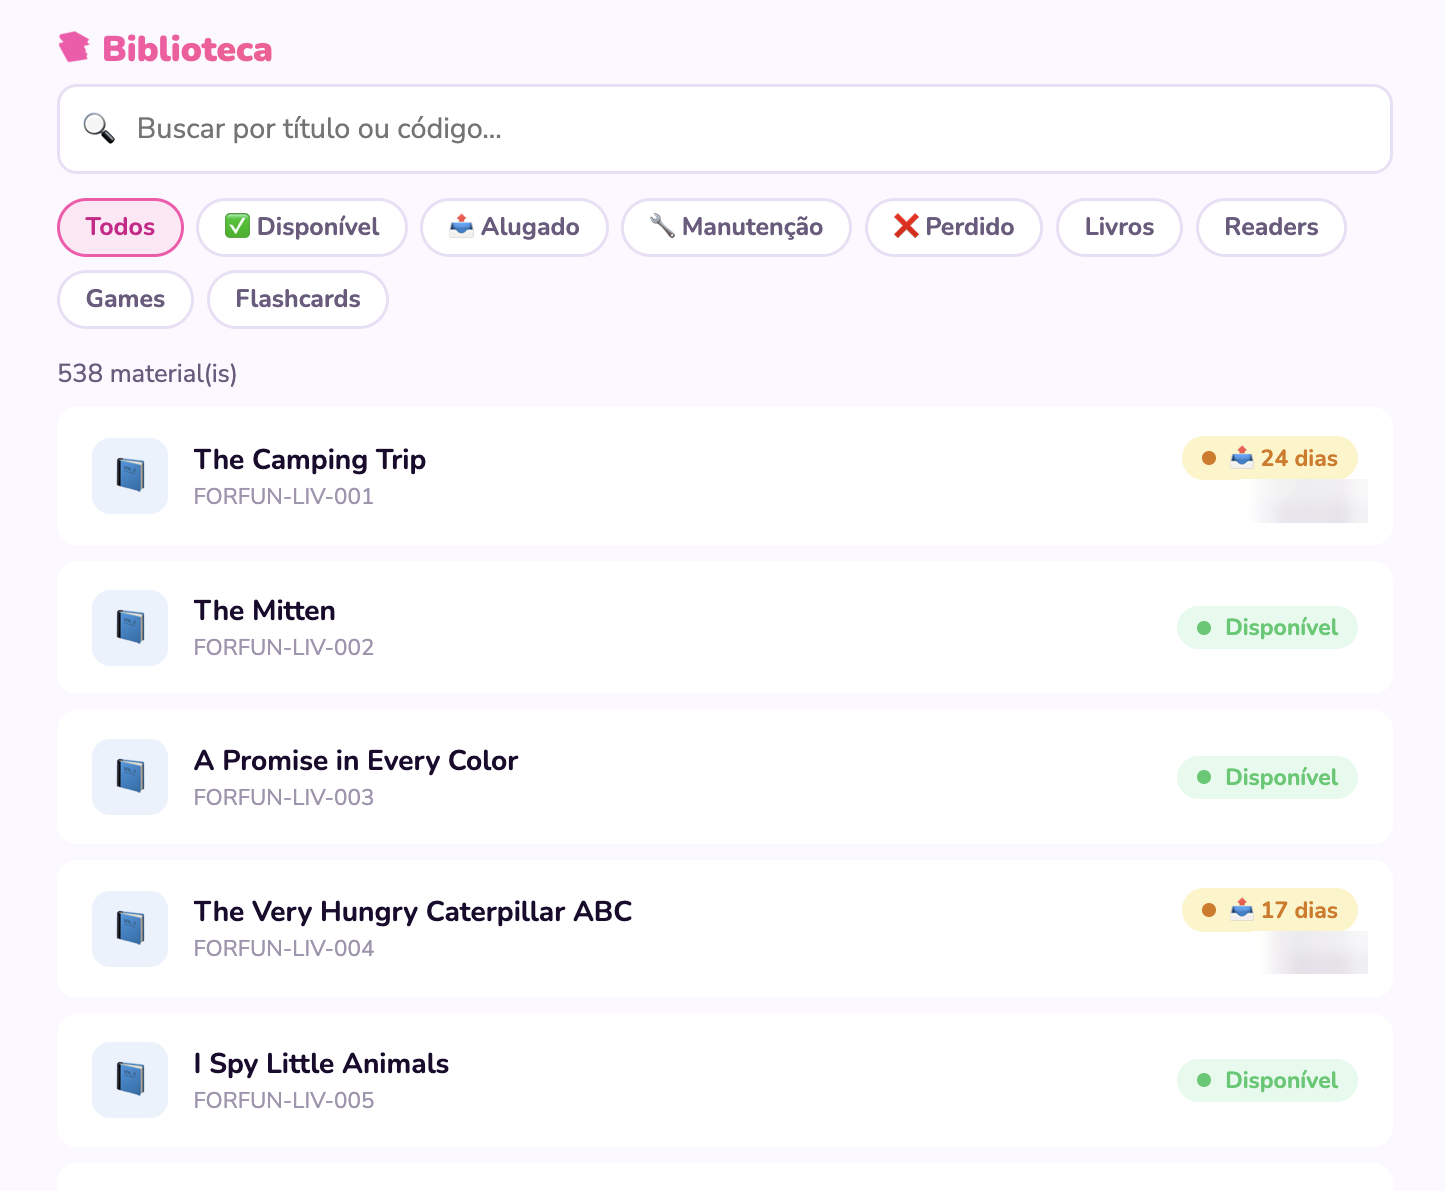Click the Biblioteca pink logo icon
Viewport: 1445px width, 1191px height.
[x=74, y=47]
